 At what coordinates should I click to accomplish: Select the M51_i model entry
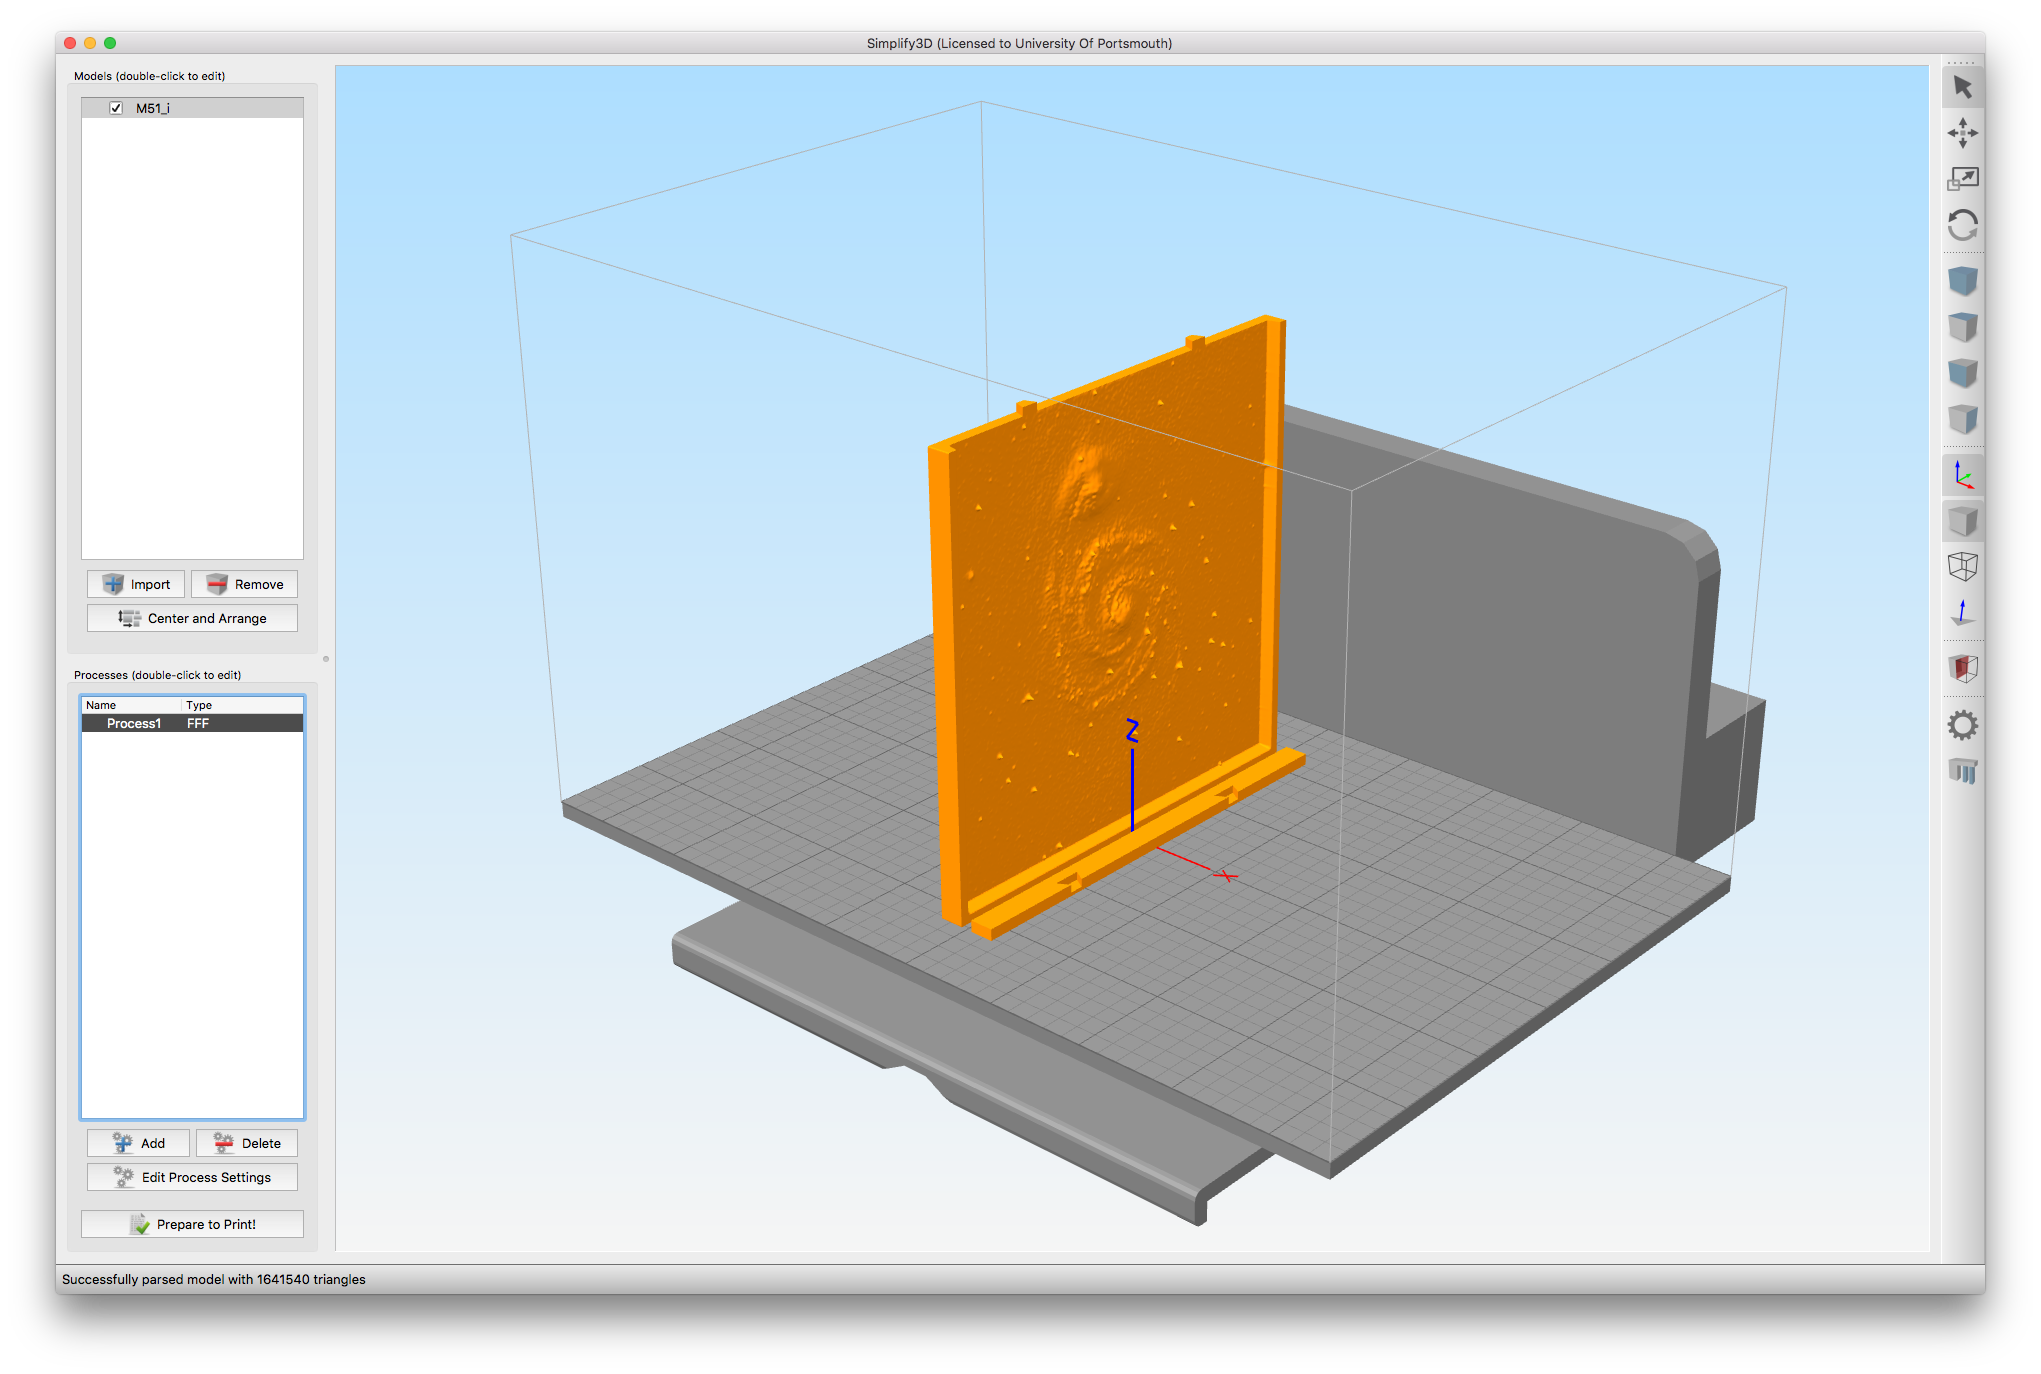click(153, 107)
